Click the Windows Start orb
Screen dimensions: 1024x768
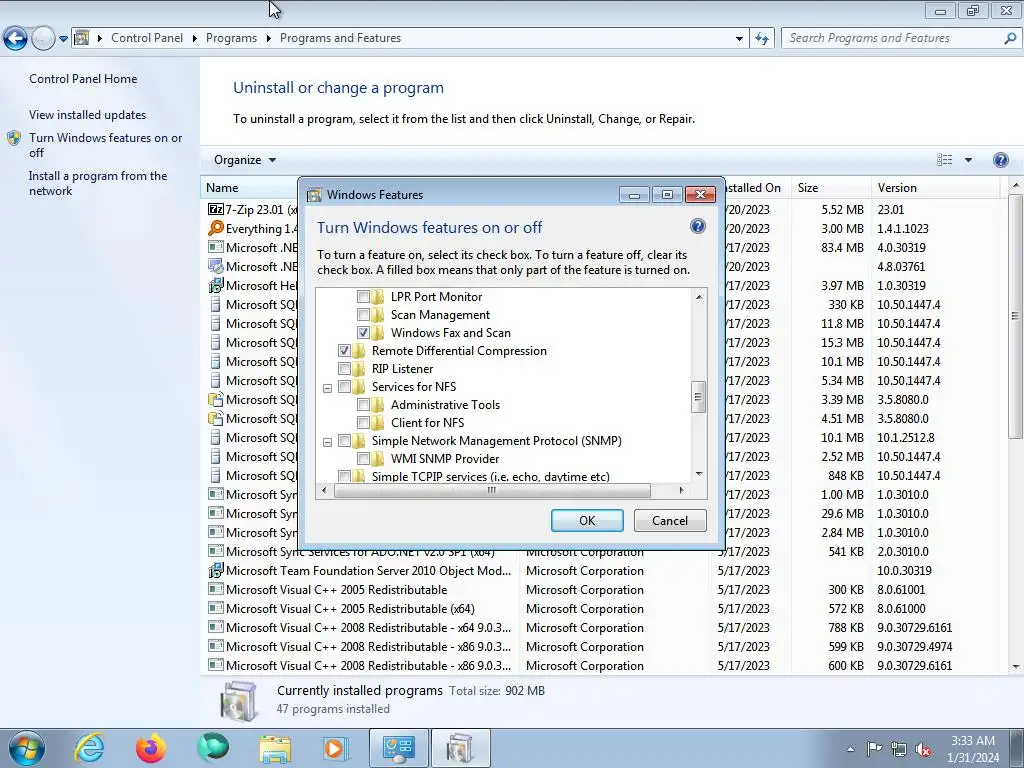coord(27,749)
